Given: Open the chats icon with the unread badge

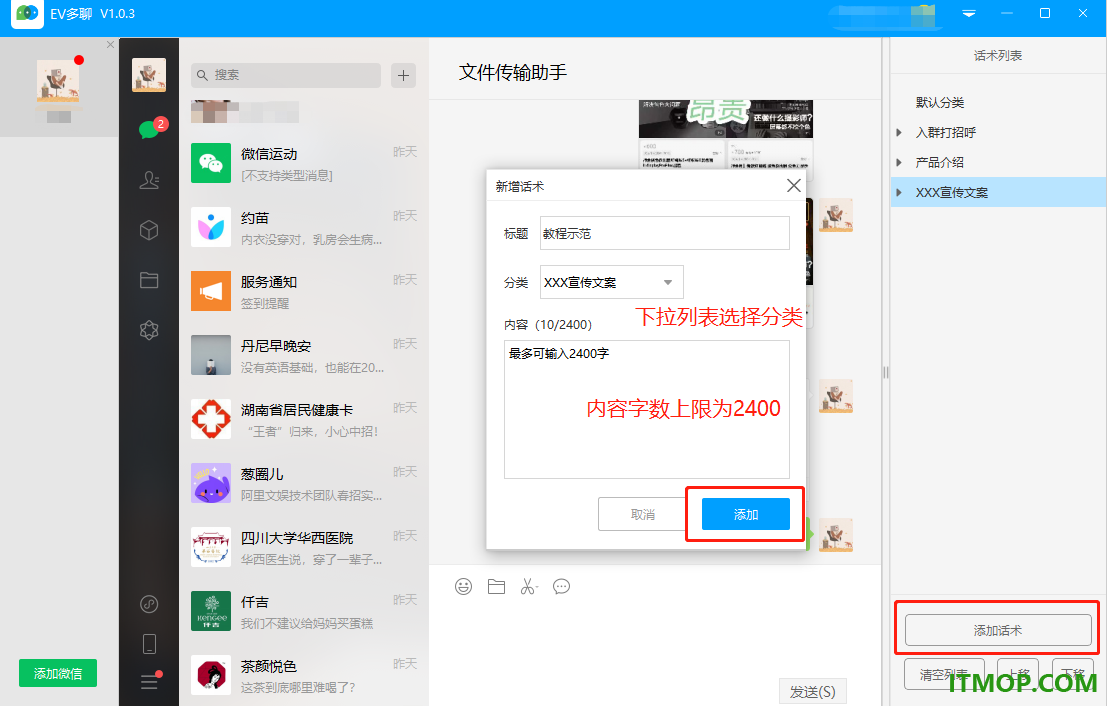Looking at the screenshot, I should coord(150,129).
